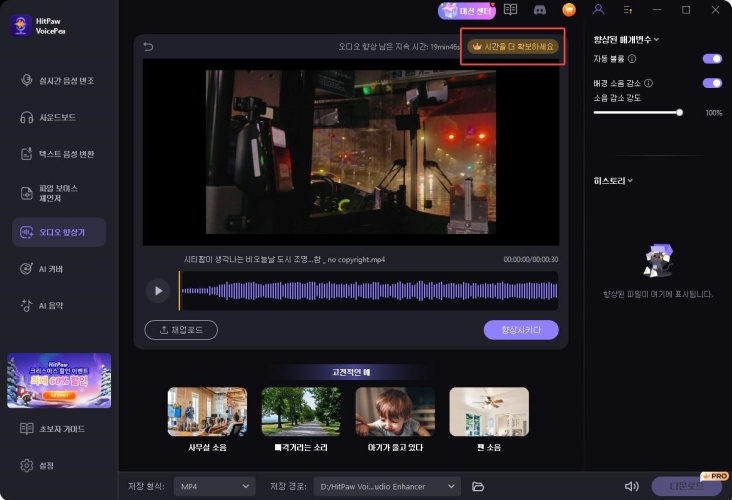
Task: Click the 초보자 가이드 book icon
Action: point(27,429)
